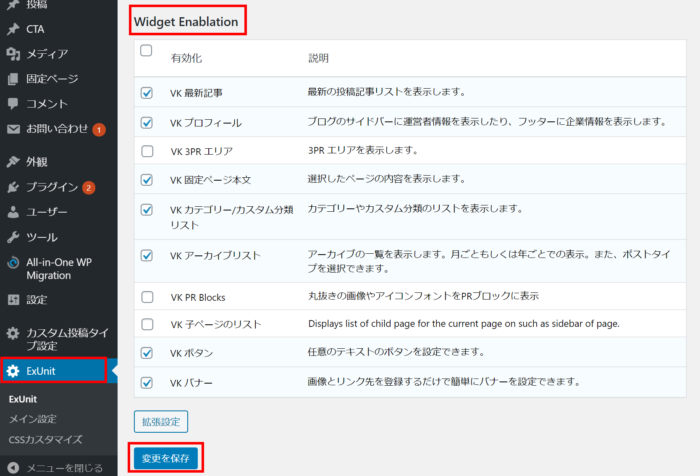Click the 変更を保存 save button
700x476 pixels.
pos(166,458)
